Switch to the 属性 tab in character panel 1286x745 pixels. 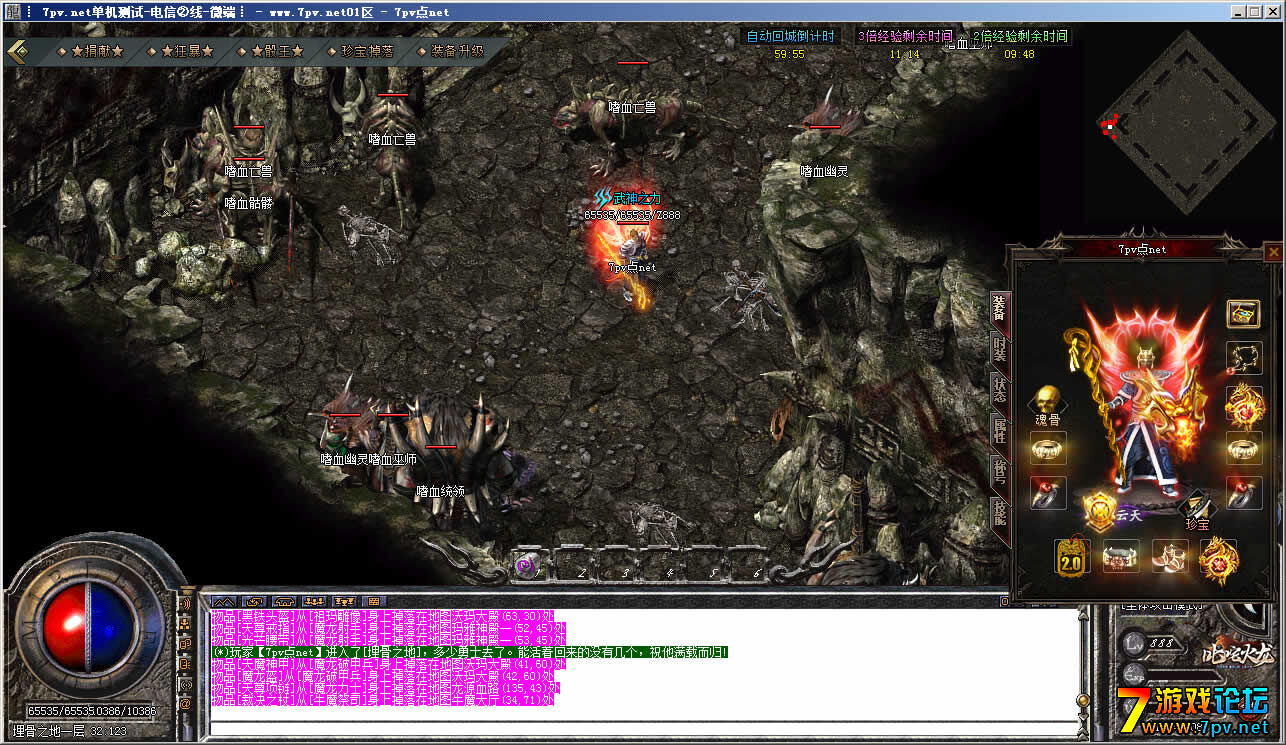tap(999, 430)
